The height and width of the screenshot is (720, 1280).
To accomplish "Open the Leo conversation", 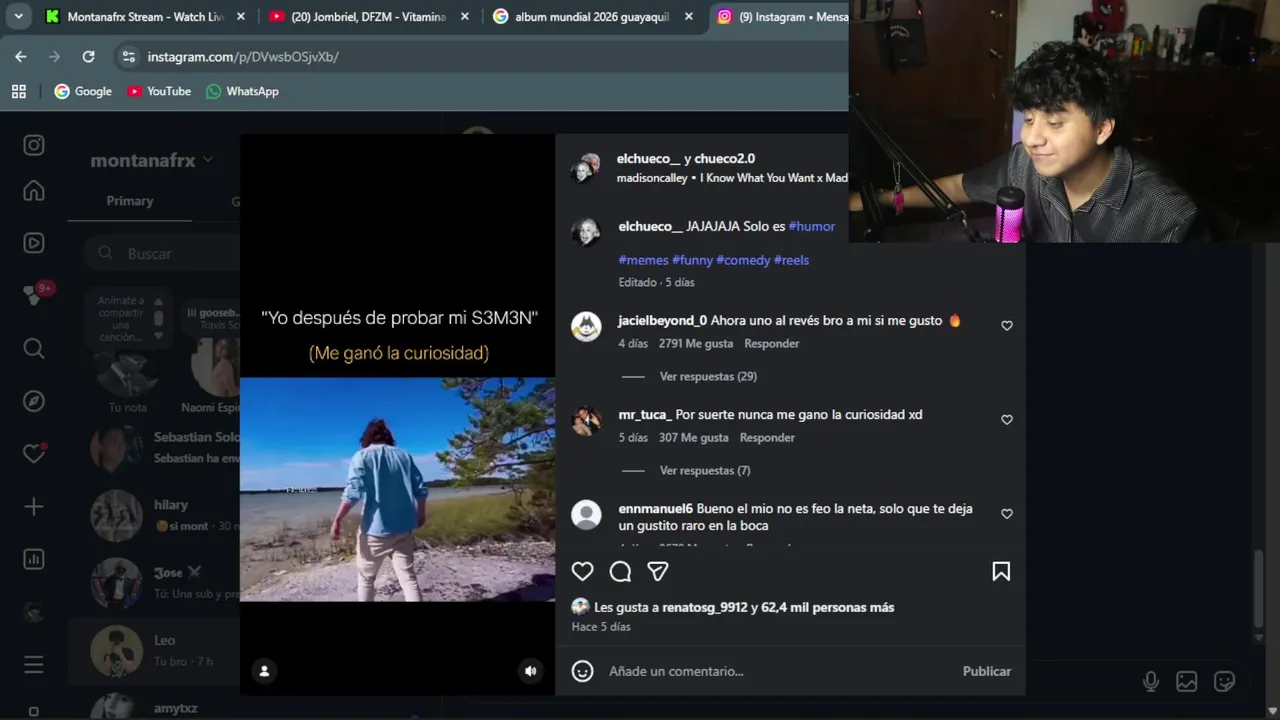I will pyautogui.click(x=154, y=650).
